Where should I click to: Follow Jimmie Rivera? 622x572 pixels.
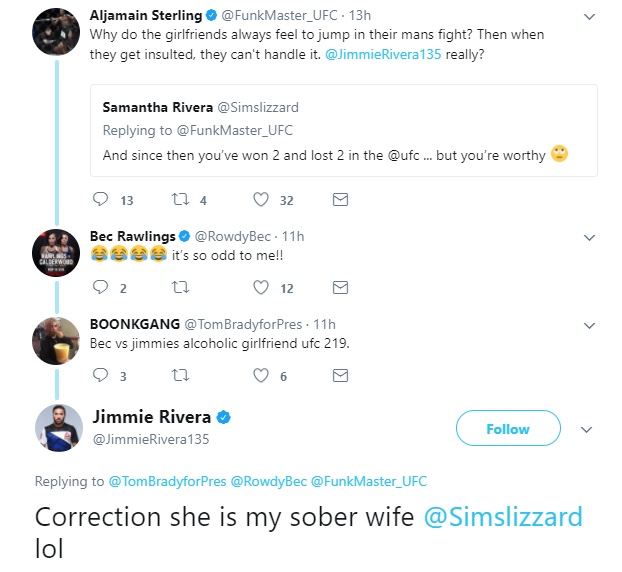pyautogui.click(x=507, y=429)
